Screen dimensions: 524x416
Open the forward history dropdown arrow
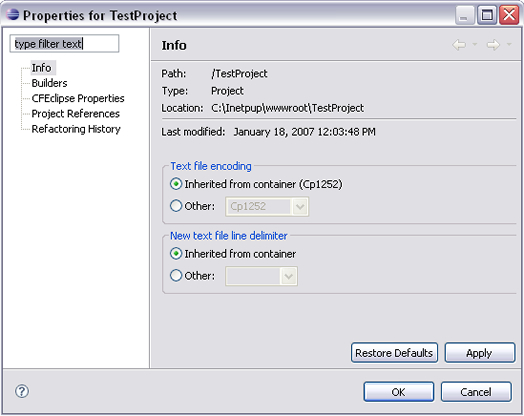[x=509, y=44]
